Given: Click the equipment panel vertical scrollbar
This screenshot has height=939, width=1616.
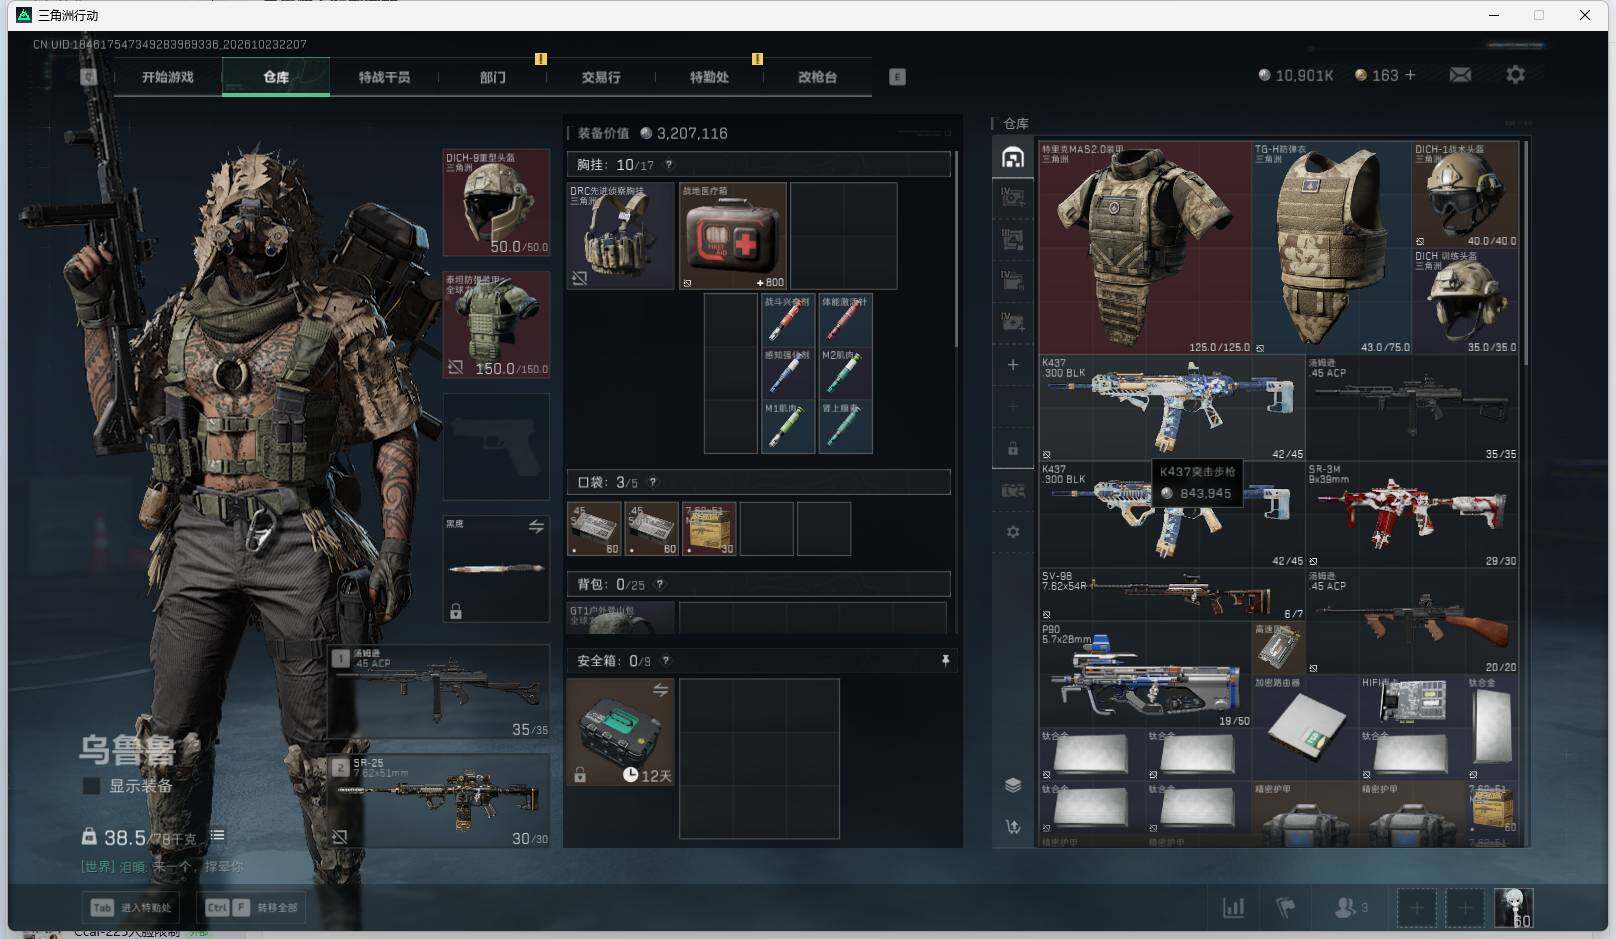Looking at the screenshot, I should (x=956, y=250).
